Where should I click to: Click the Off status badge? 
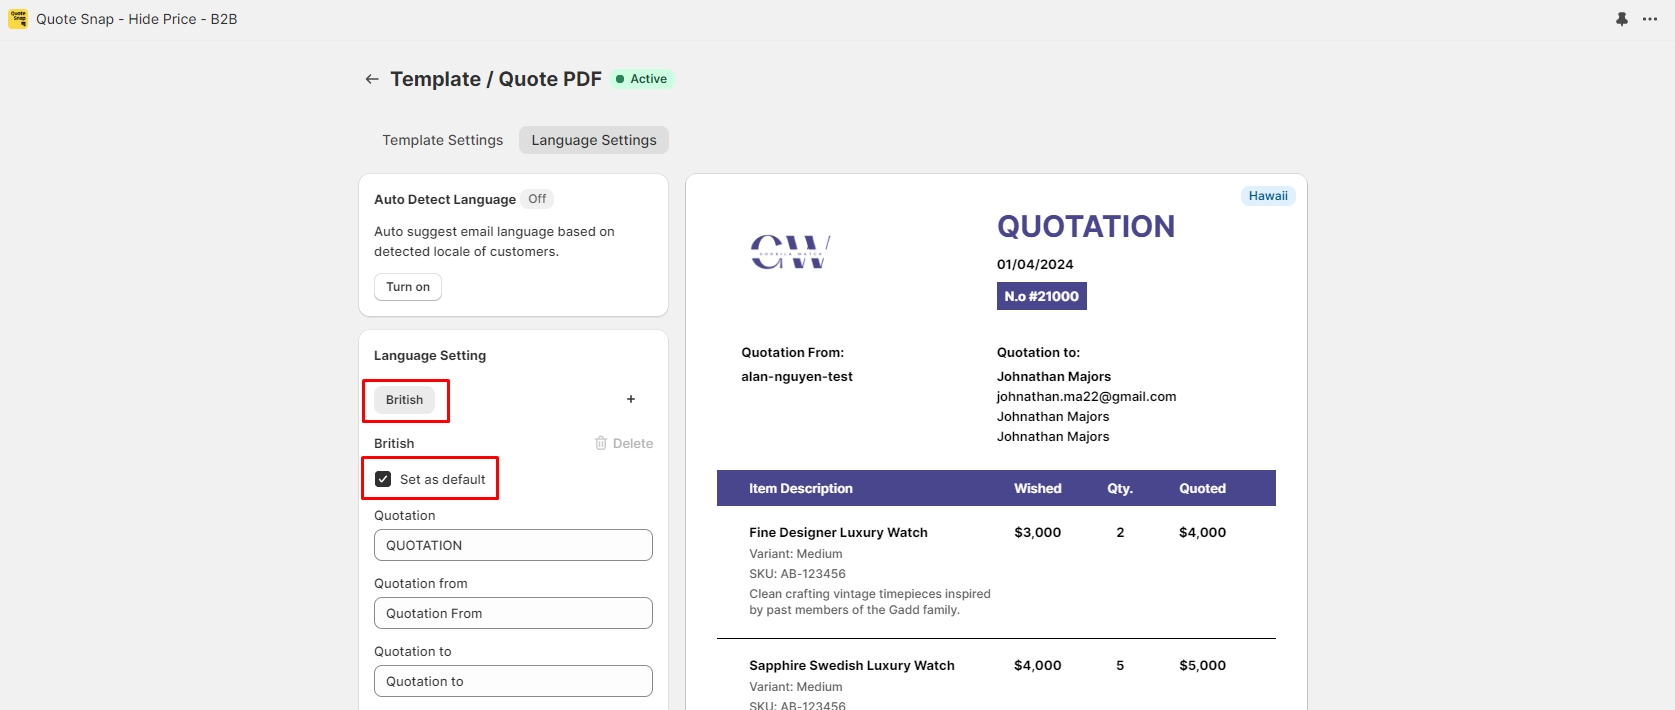pyautogui.click(x=537, y=199)
